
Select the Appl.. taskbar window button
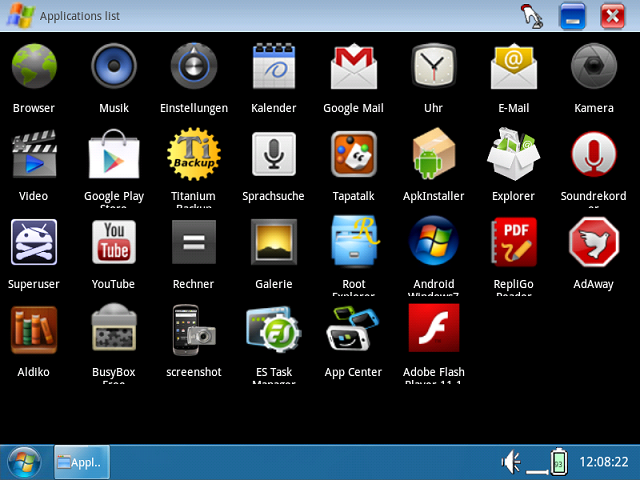click(82, 462)
